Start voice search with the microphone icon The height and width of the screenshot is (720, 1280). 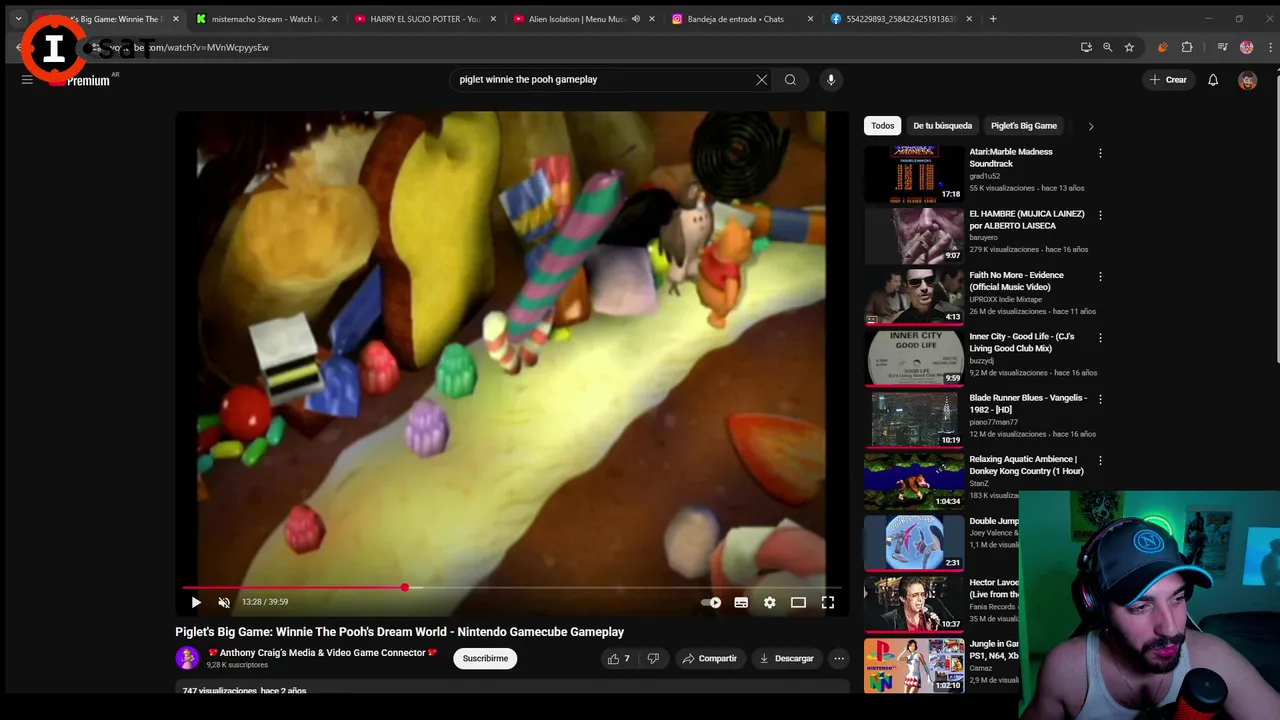830,80
